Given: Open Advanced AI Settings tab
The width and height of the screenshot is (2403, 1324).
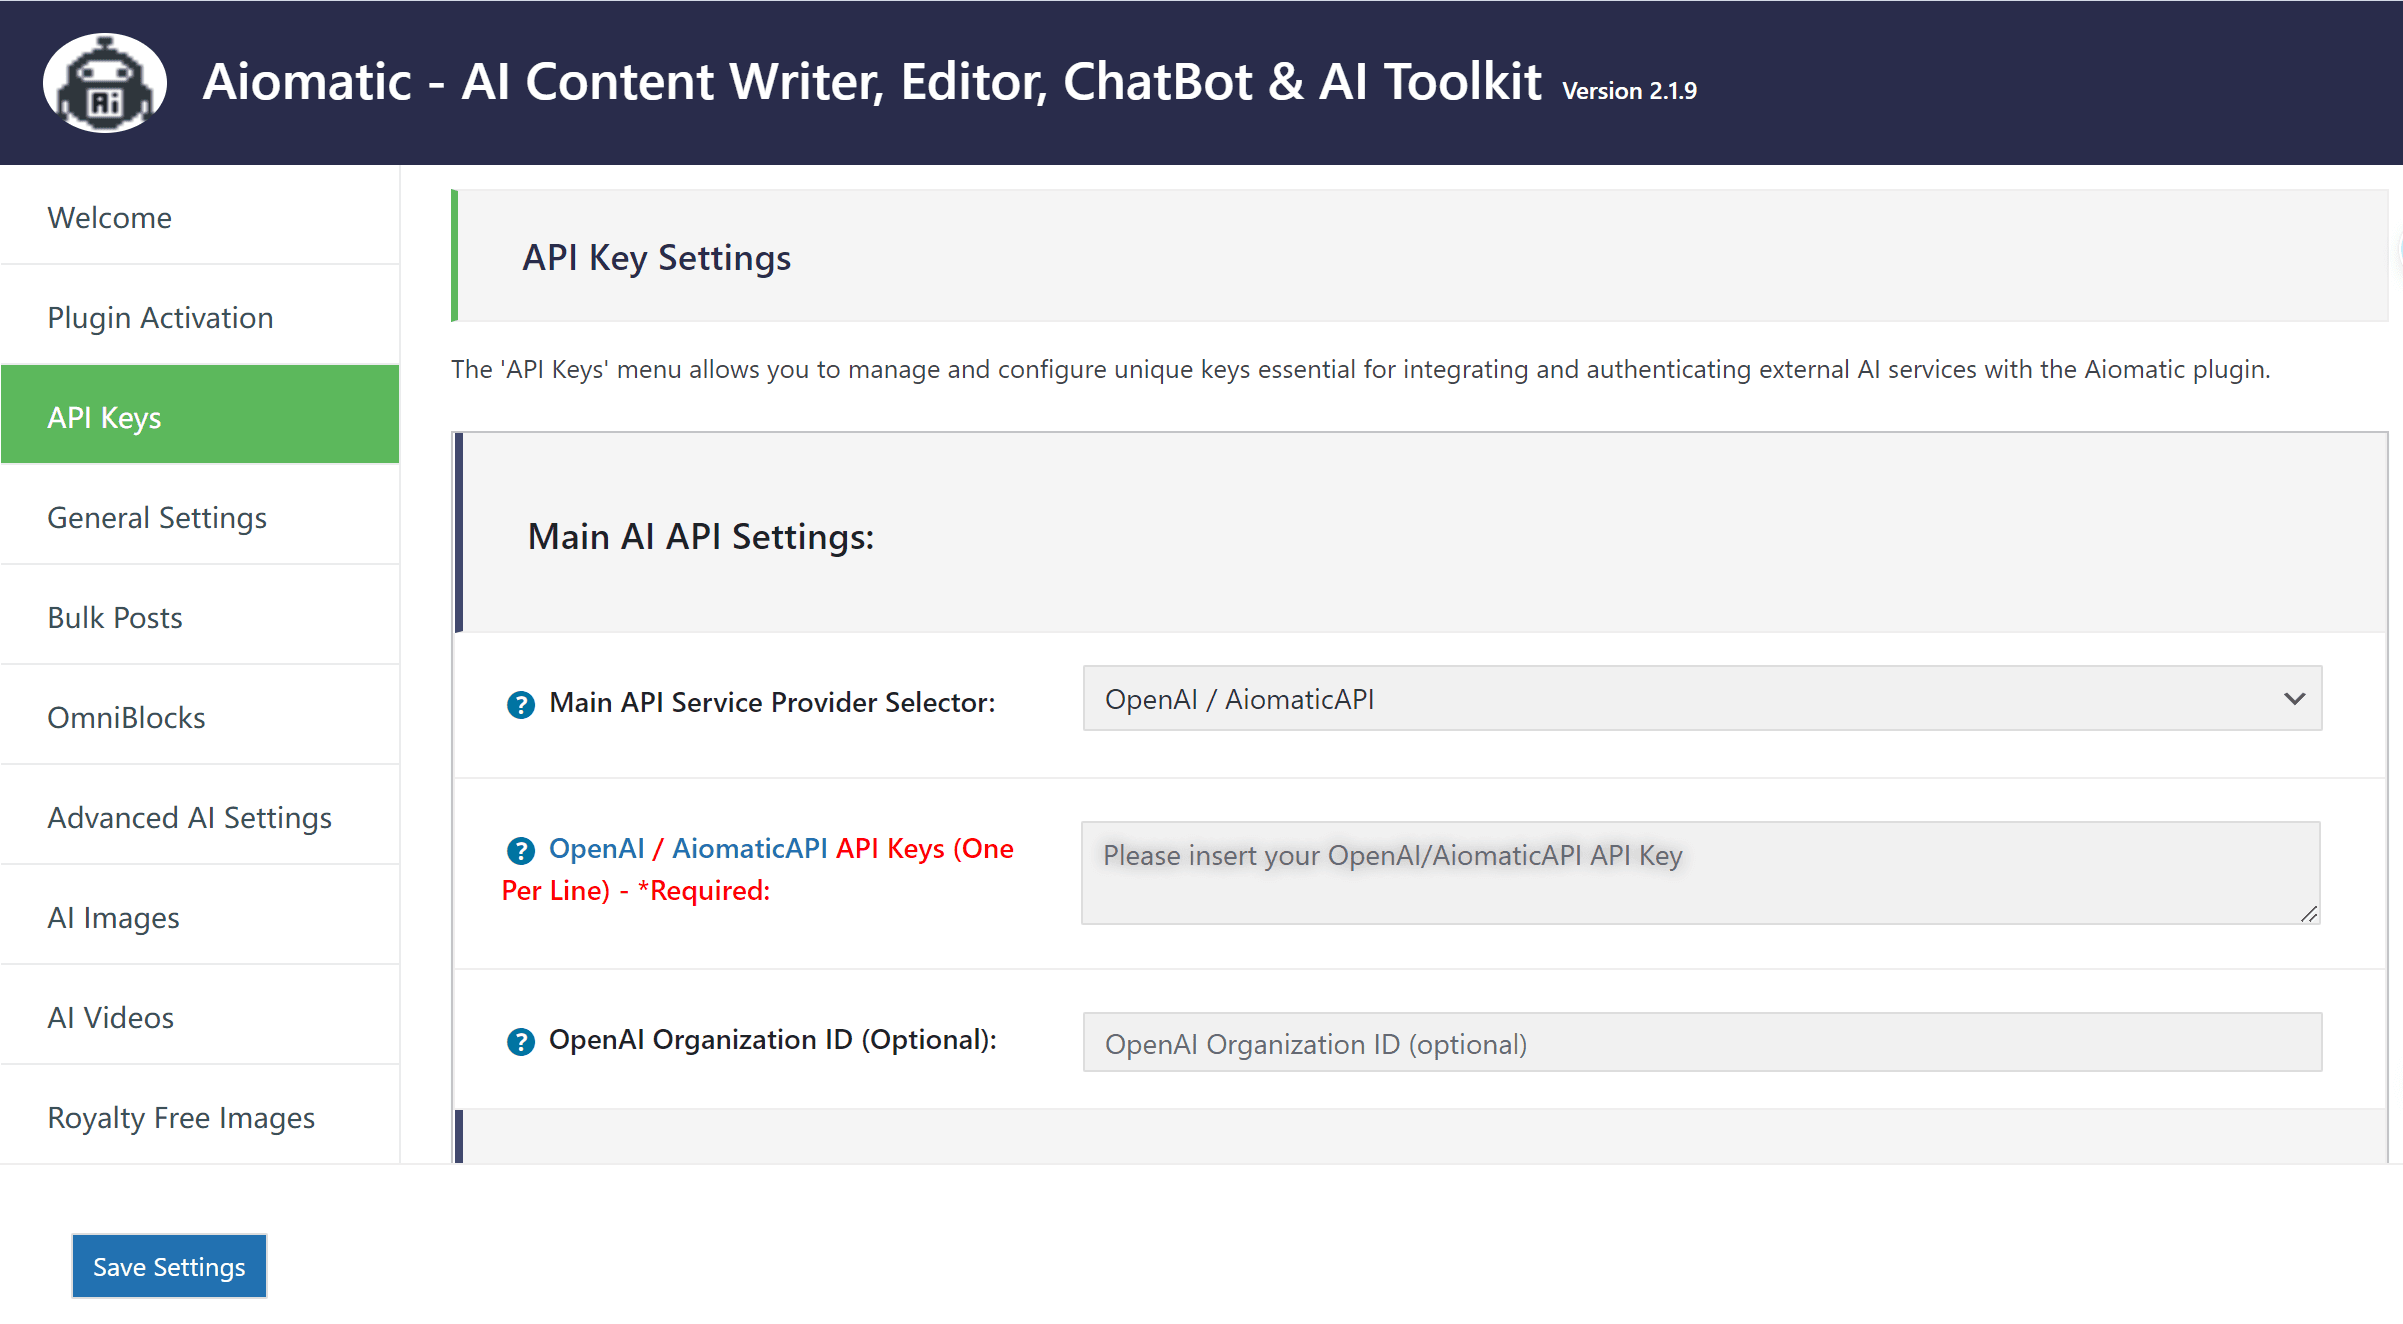Looking at the screenshot, I should click(200, 817).
